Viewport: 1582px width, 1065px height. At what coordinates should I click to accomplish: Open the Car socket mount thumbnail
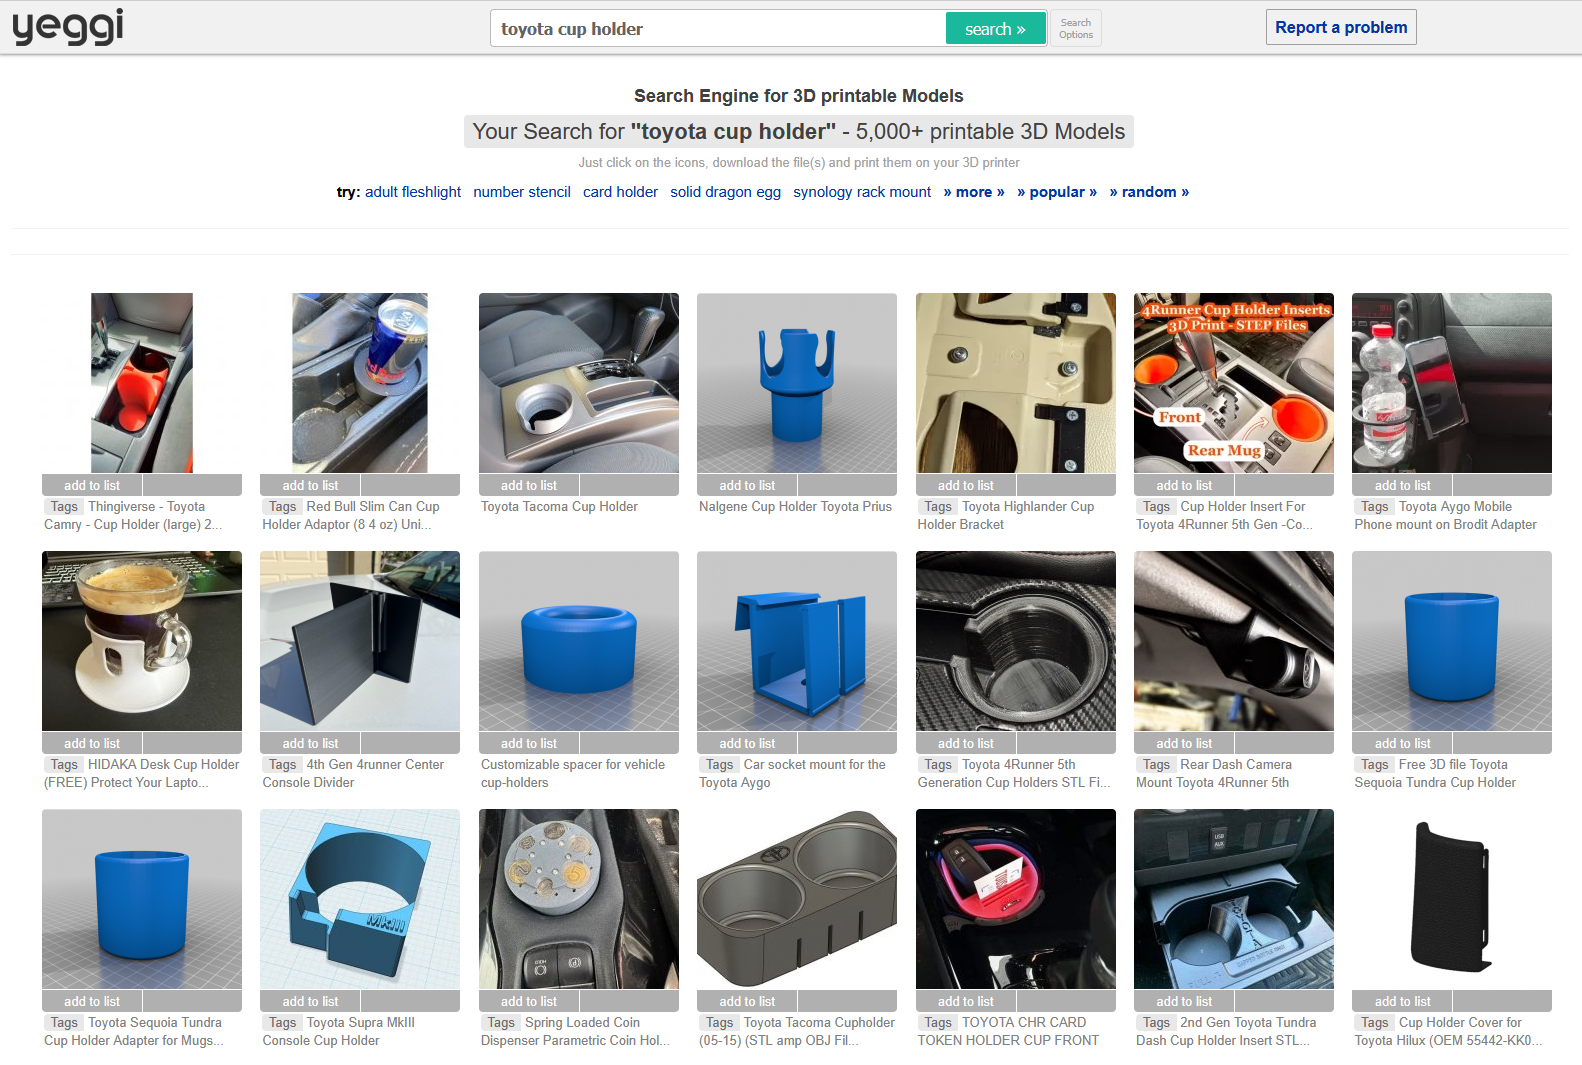pyautogui.click(x=797, y=641)
